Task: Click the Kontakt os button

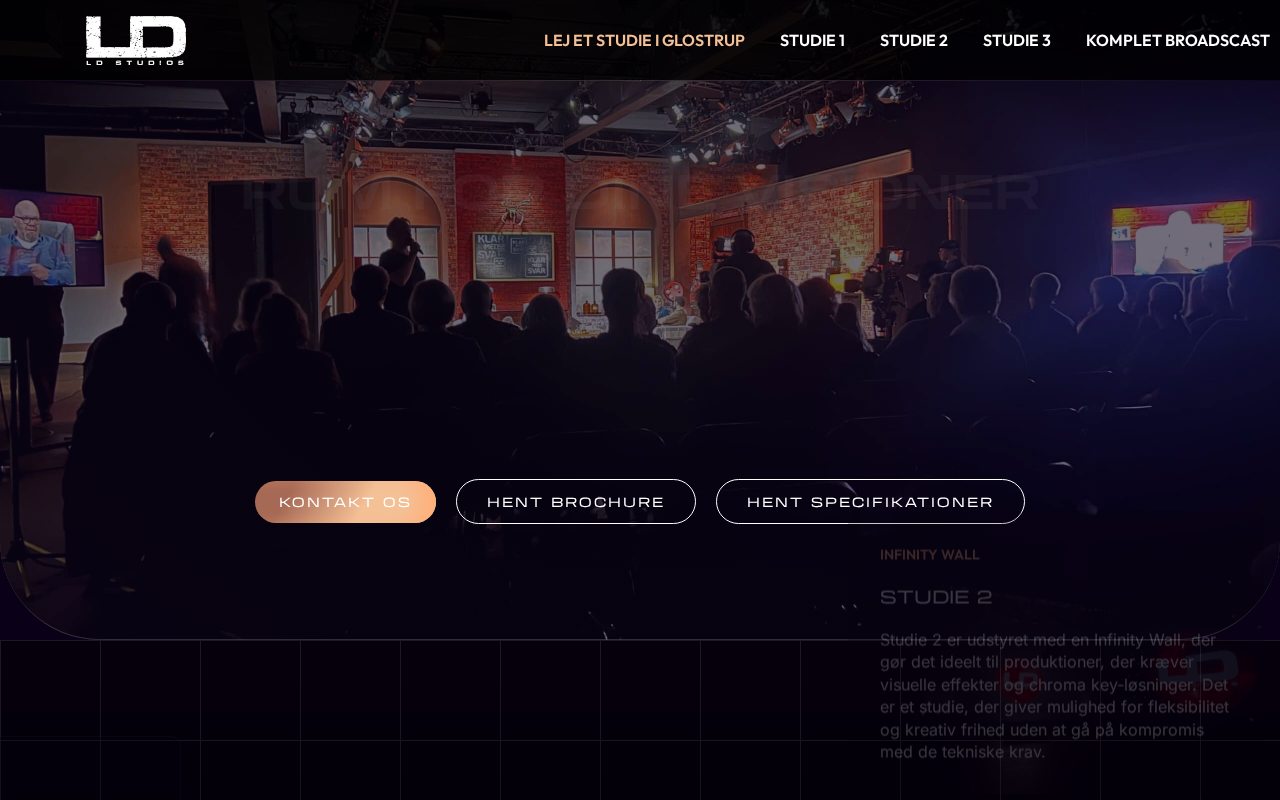Action: [345, 502]
